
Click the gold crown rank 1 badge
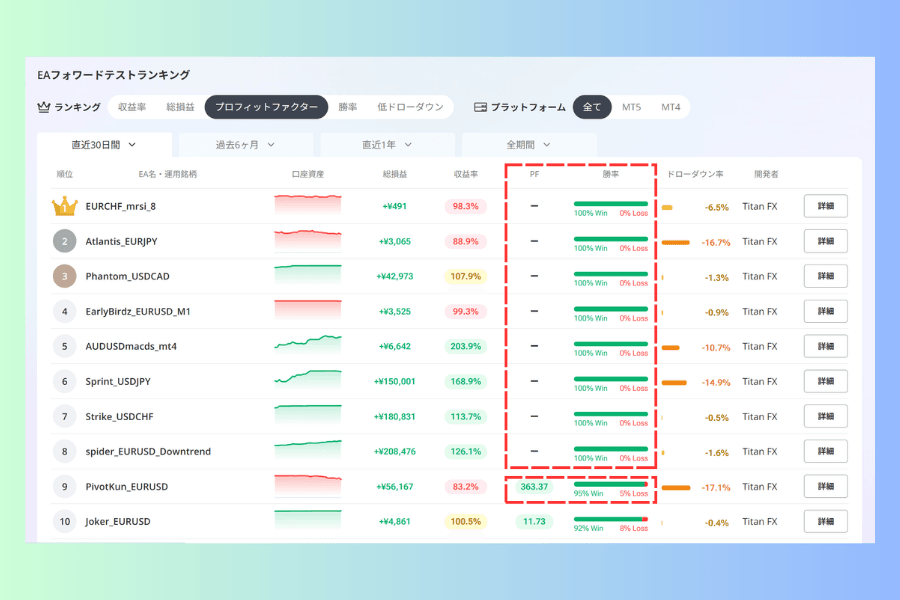pyautogui.click(x=65, y=206)
